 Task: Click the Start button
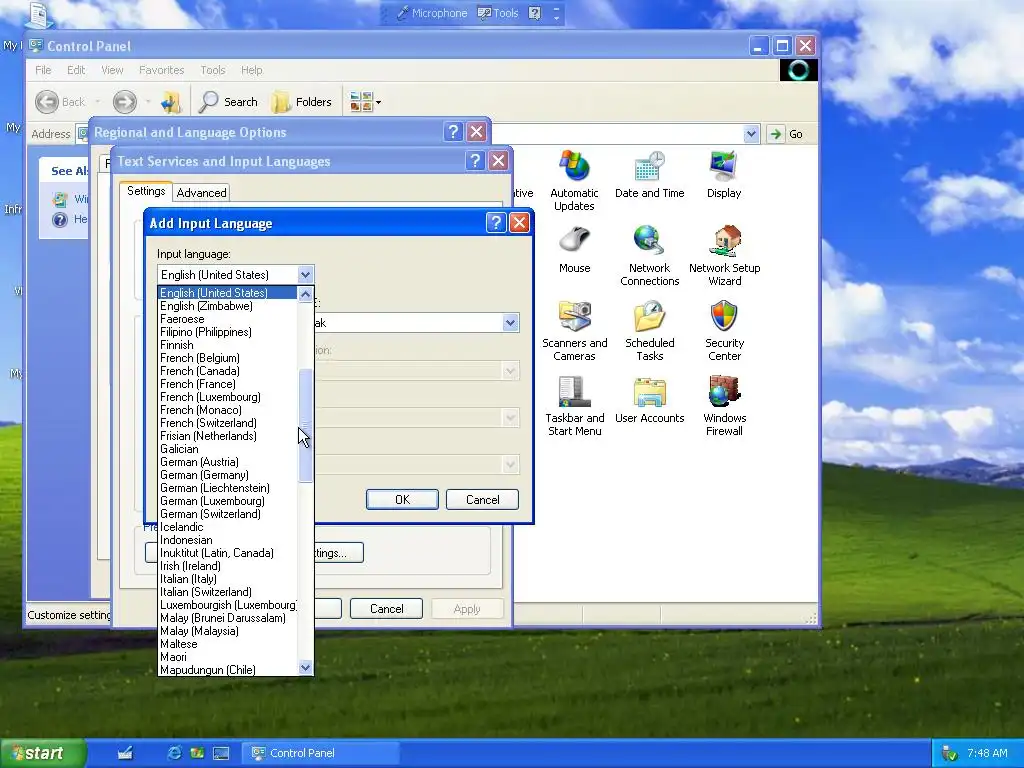[x=43, y=753]
